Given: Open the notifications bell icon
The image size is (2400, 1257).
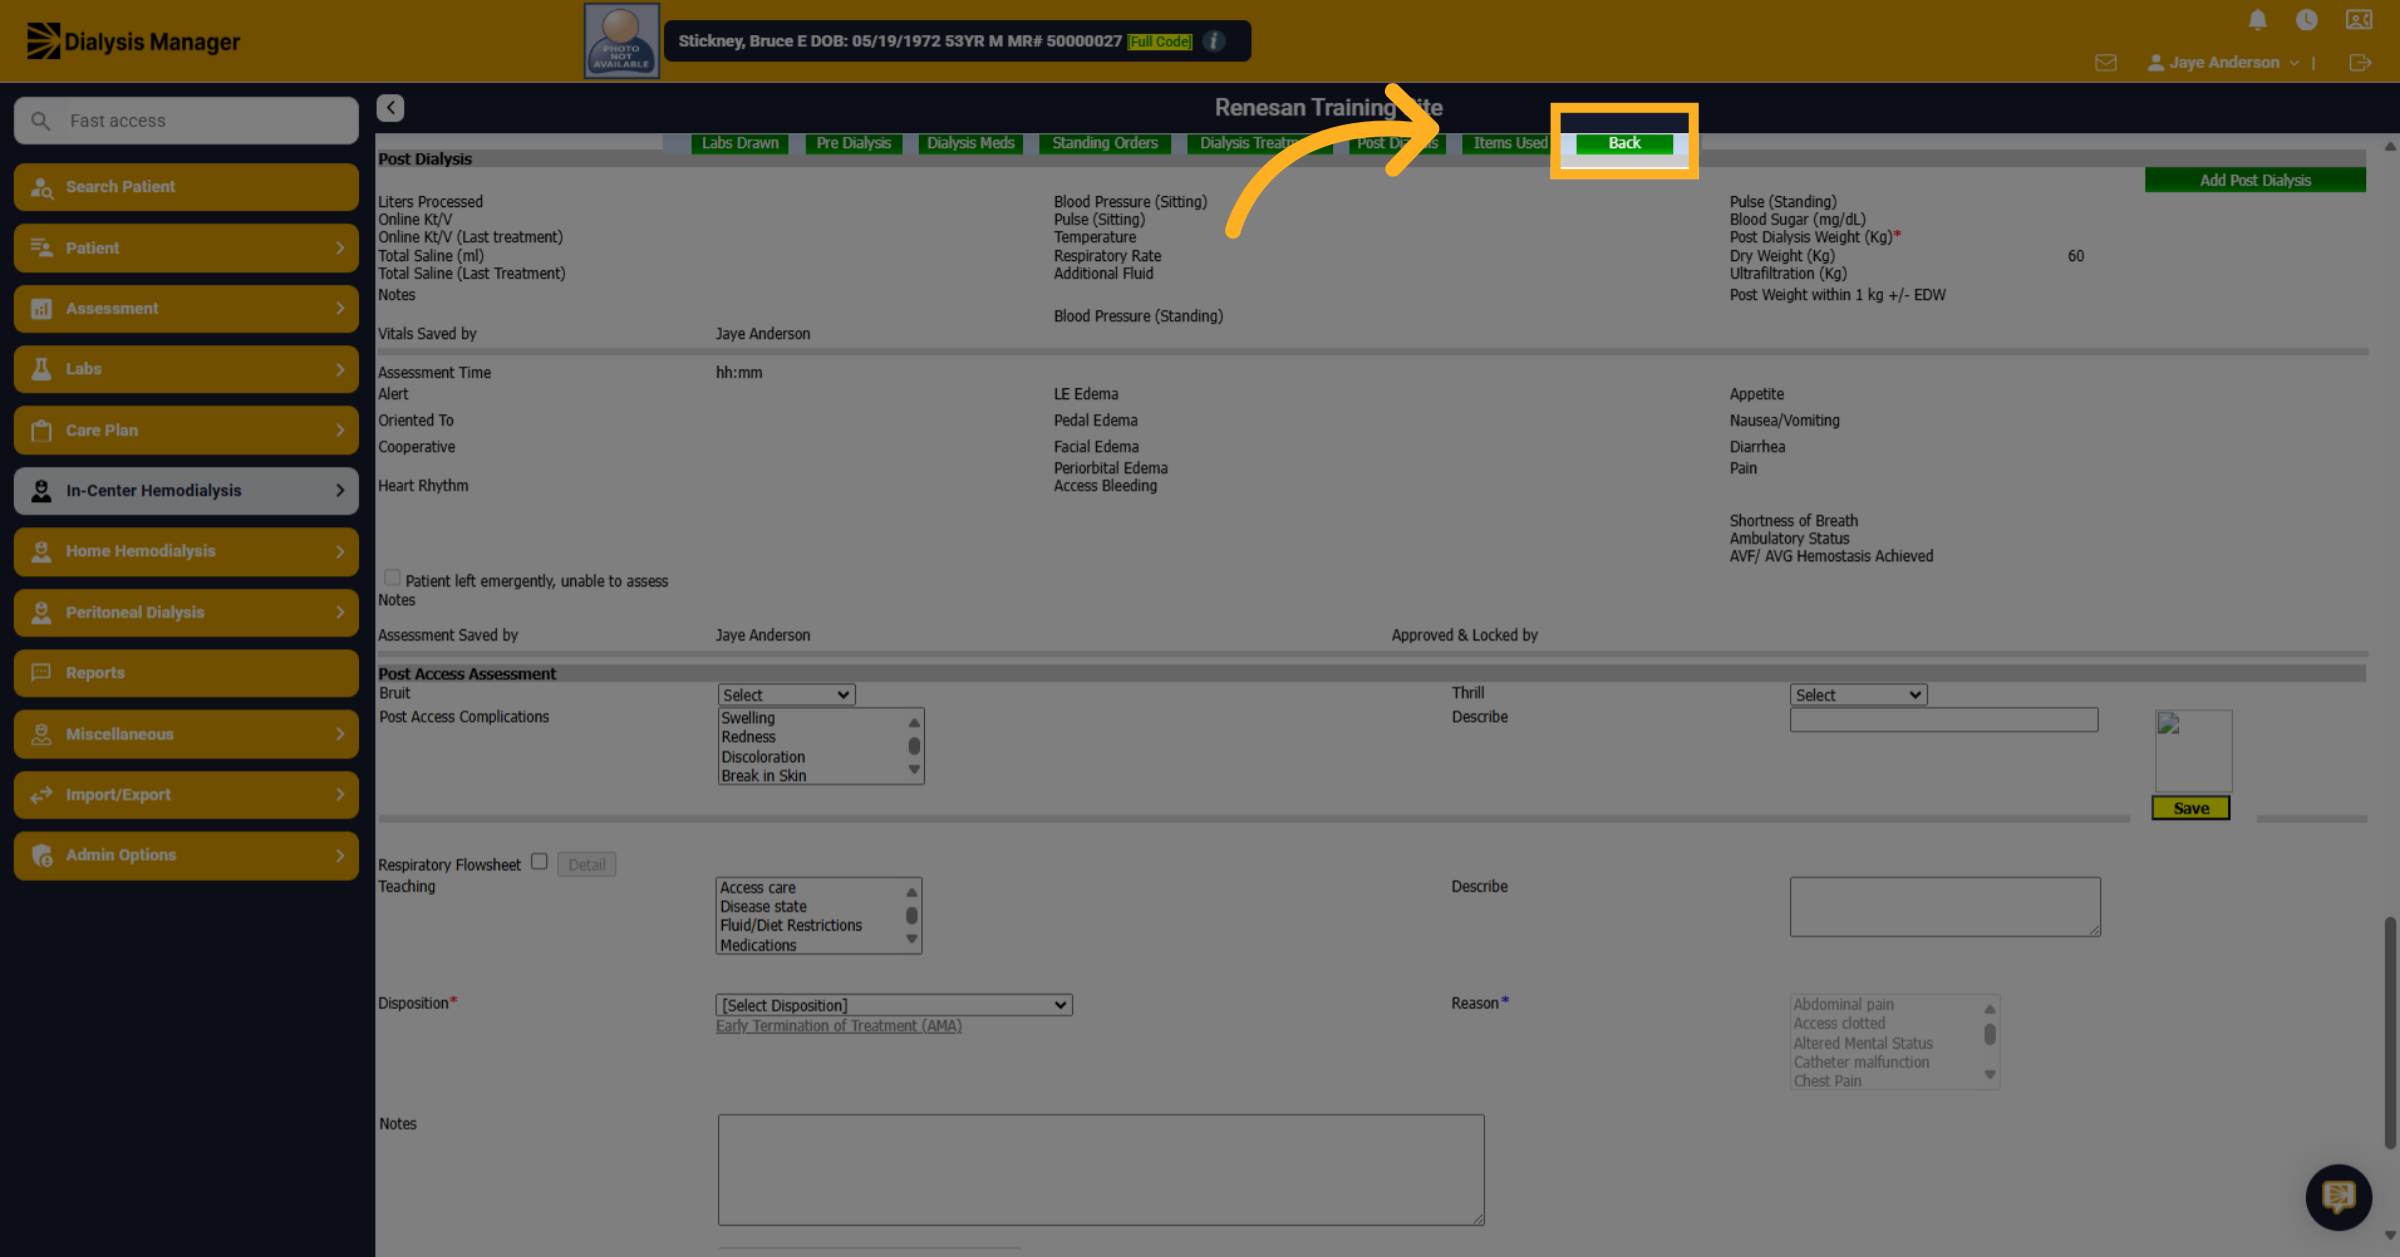Looking at the screenshot, I should pos(2257,20).
